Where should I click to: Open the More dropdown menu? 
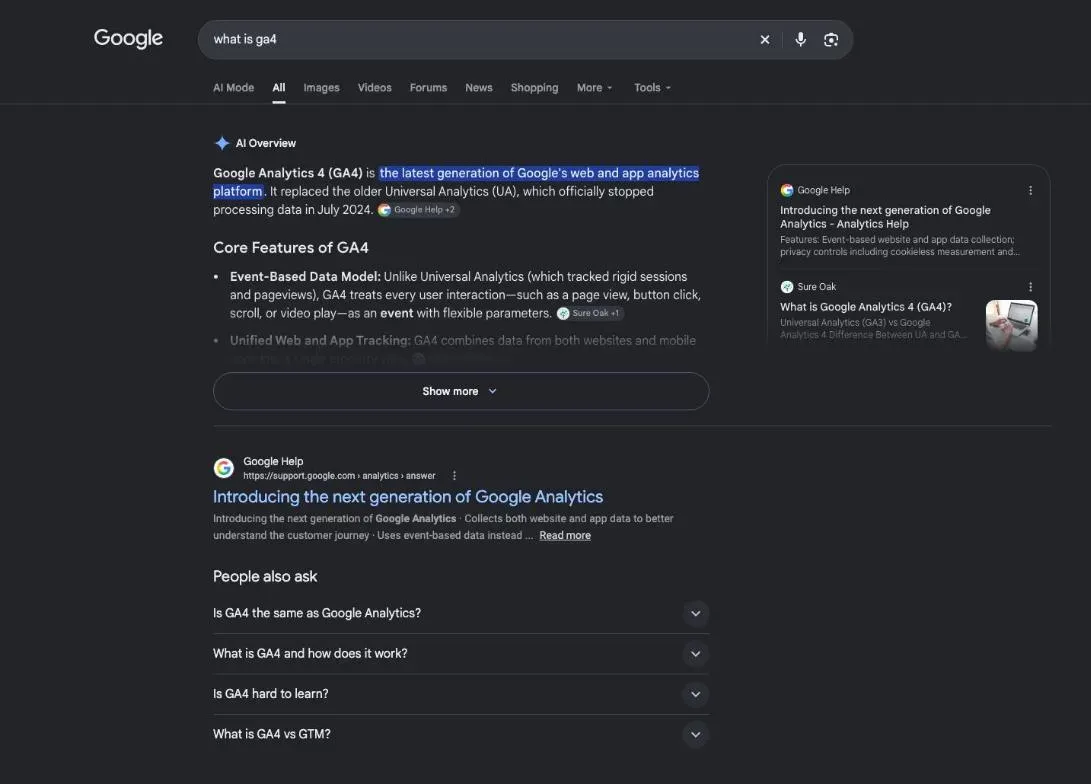tap(594, 88)
